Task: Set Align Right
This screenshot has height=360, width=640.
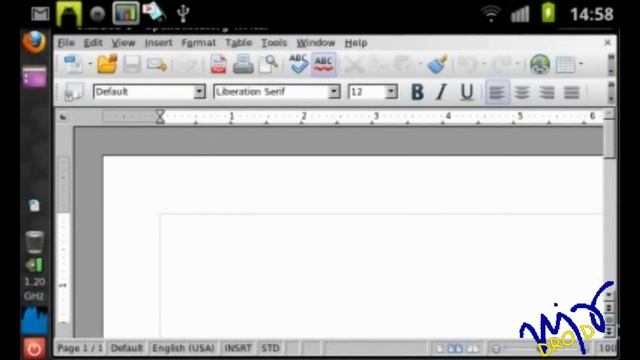Action: click(547, 92)
